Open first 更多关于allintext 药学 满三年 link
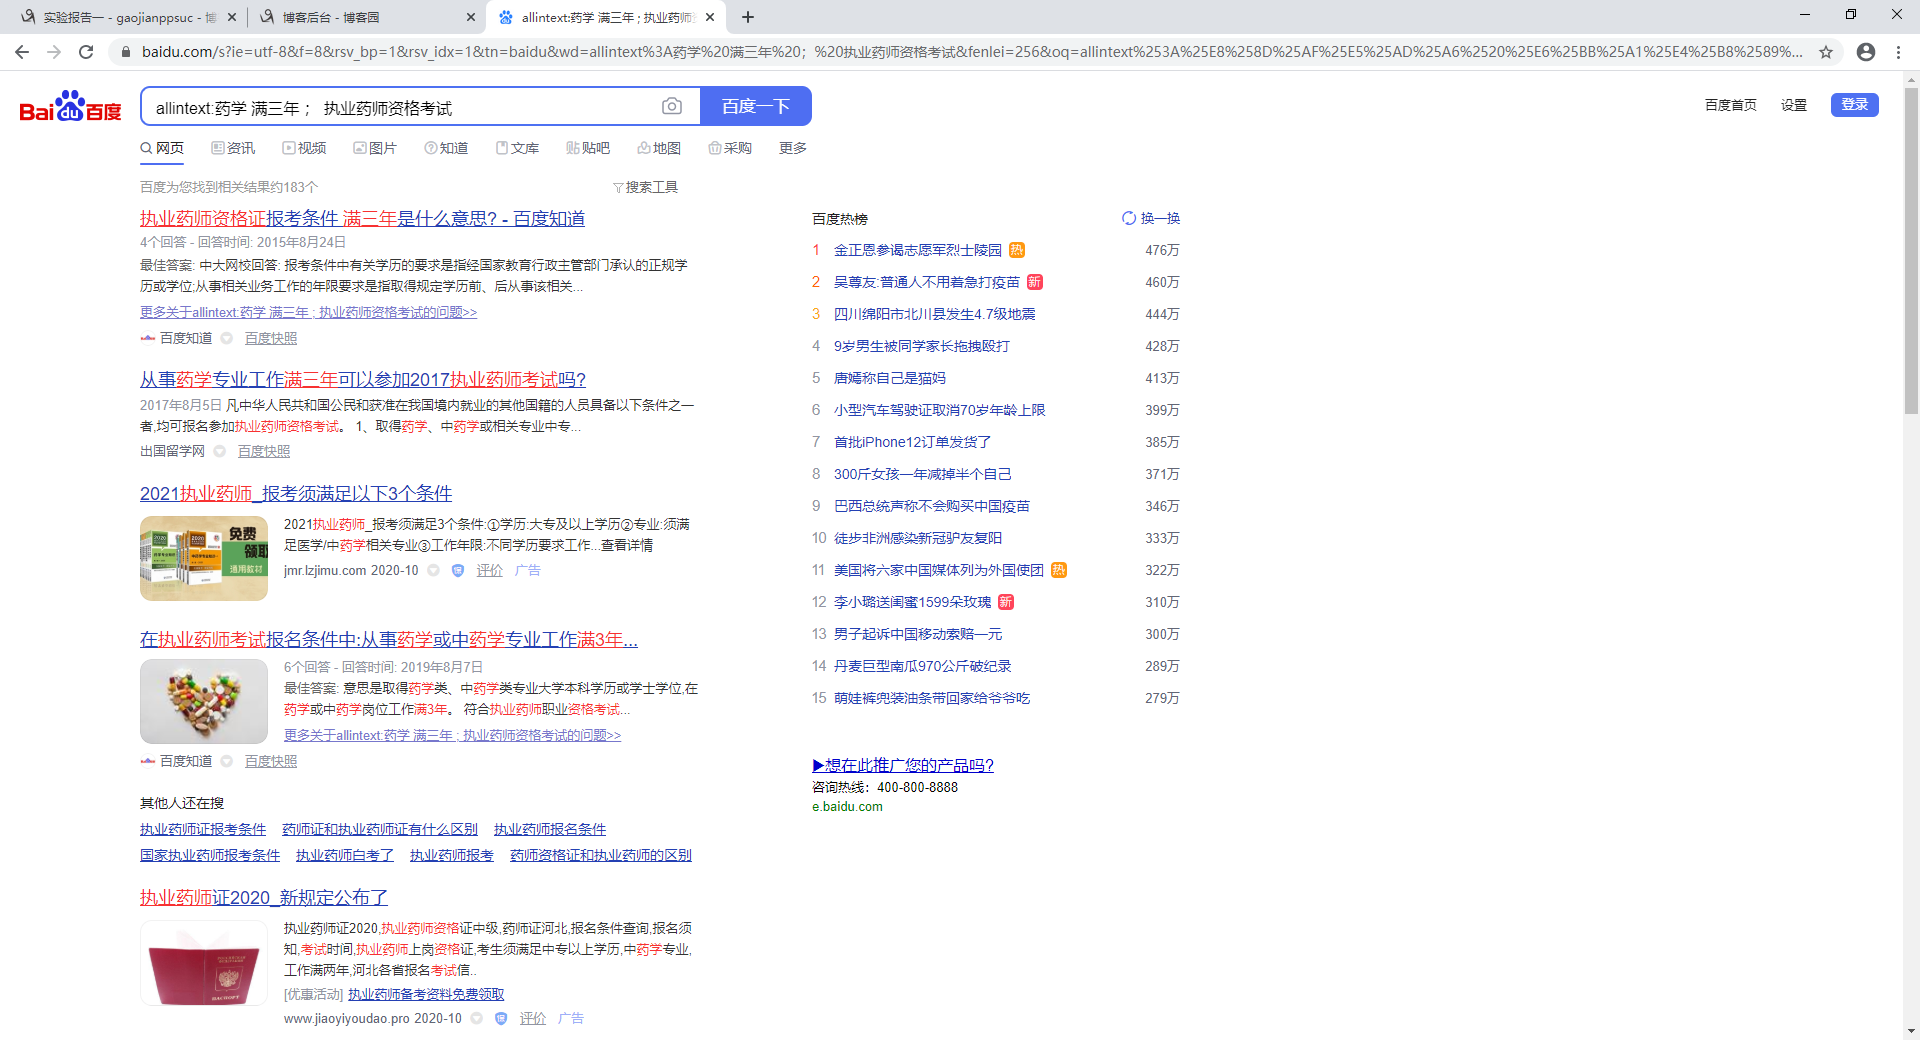Screen dimensions: 1920x1040 click(309, 312)
